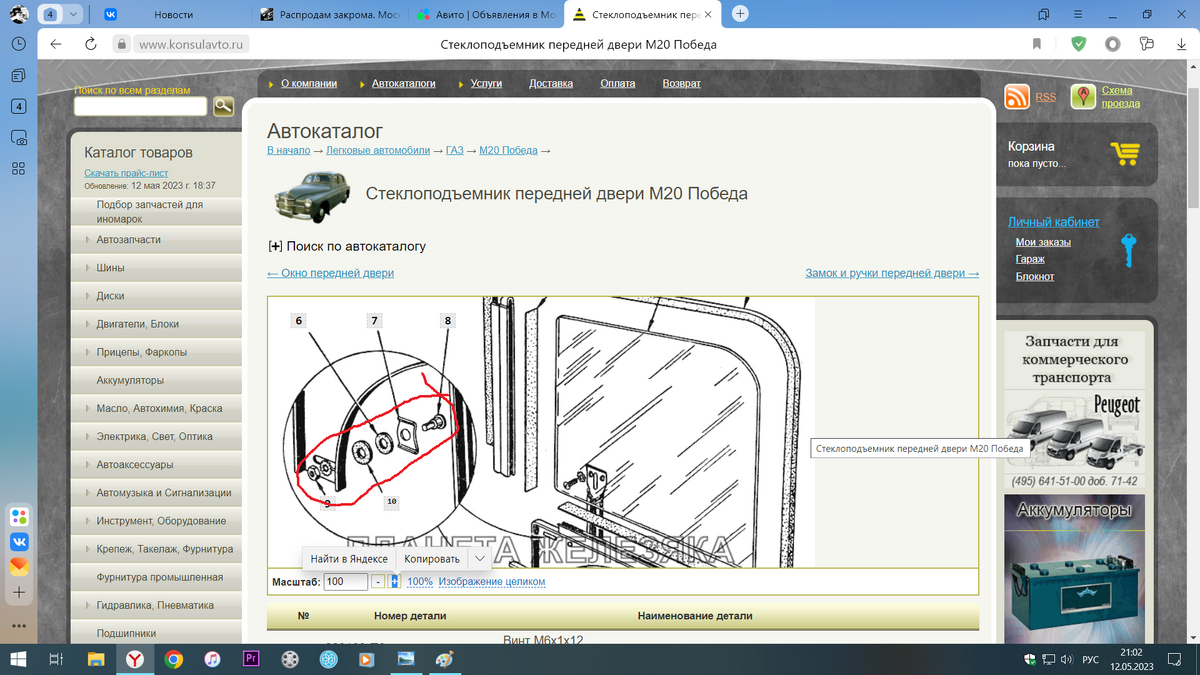The height and width of the screenshot is (675, 1200).
Task: Click the map marker icon next to Схема проезда
Action: 1084,96
